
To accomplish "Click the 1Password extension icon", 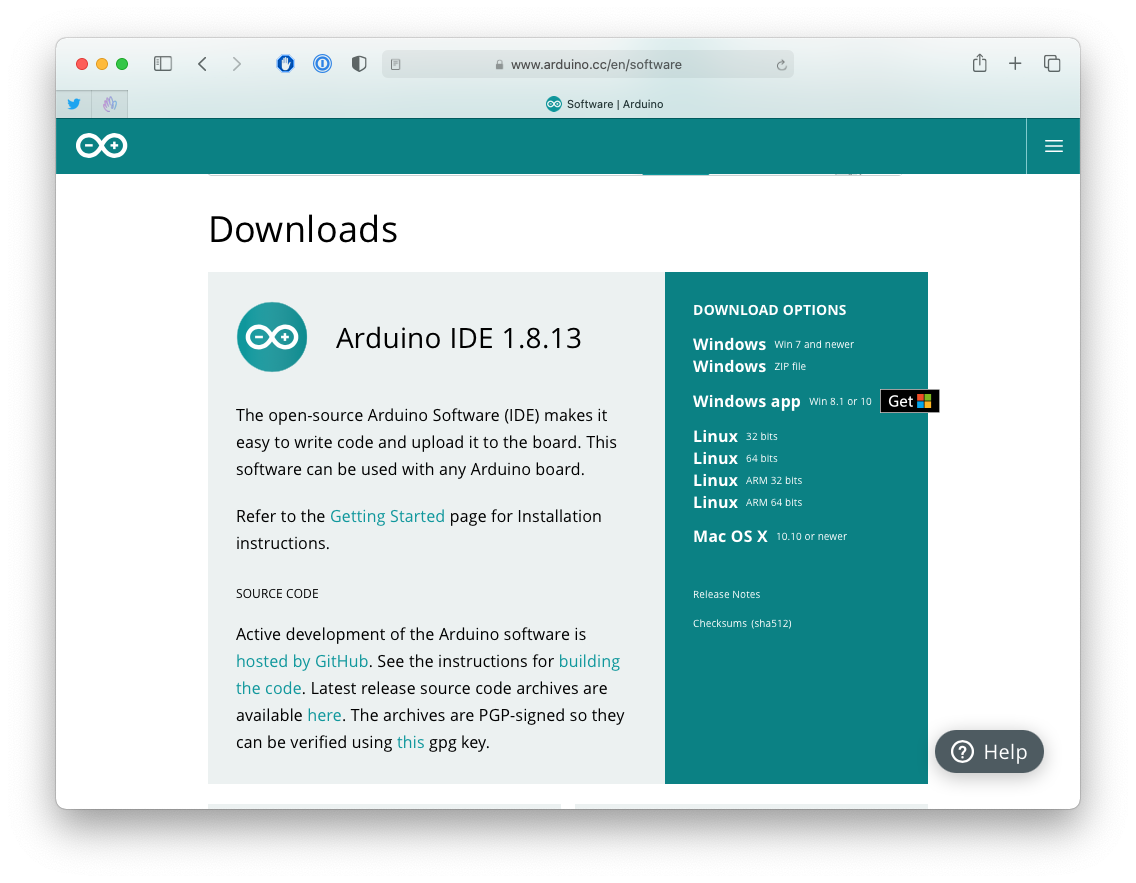I will point(322,64).
